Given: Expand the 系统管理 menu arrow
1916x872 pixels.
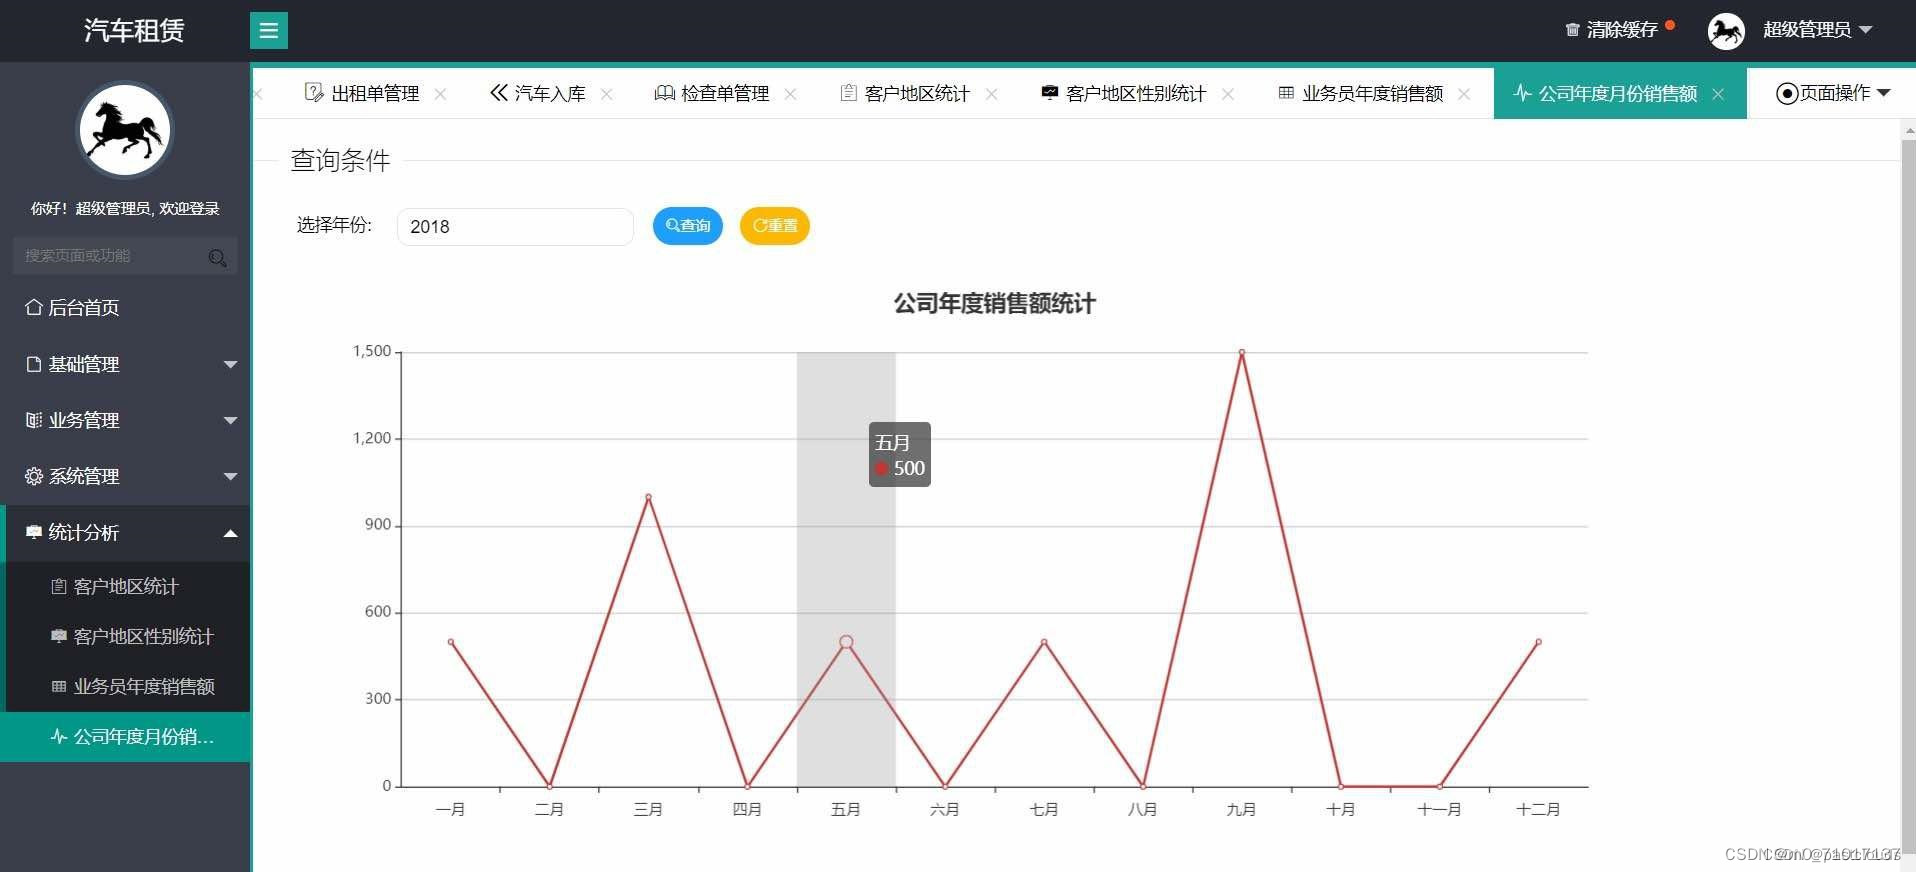Looking at the screenshot, I should point(230,477).
